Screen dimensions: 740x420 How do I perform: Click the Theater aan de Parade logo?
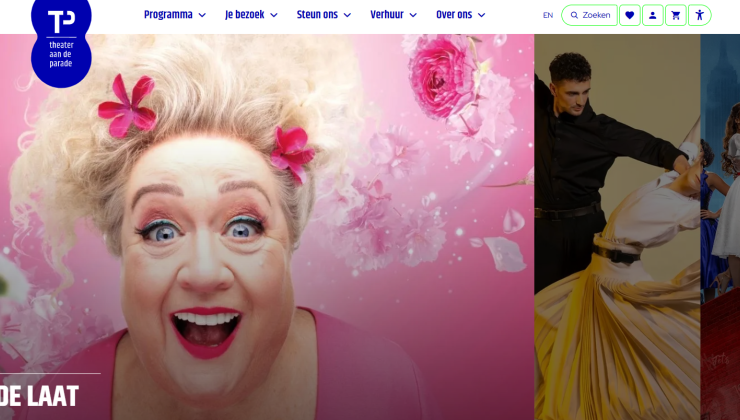coord(61,40)
